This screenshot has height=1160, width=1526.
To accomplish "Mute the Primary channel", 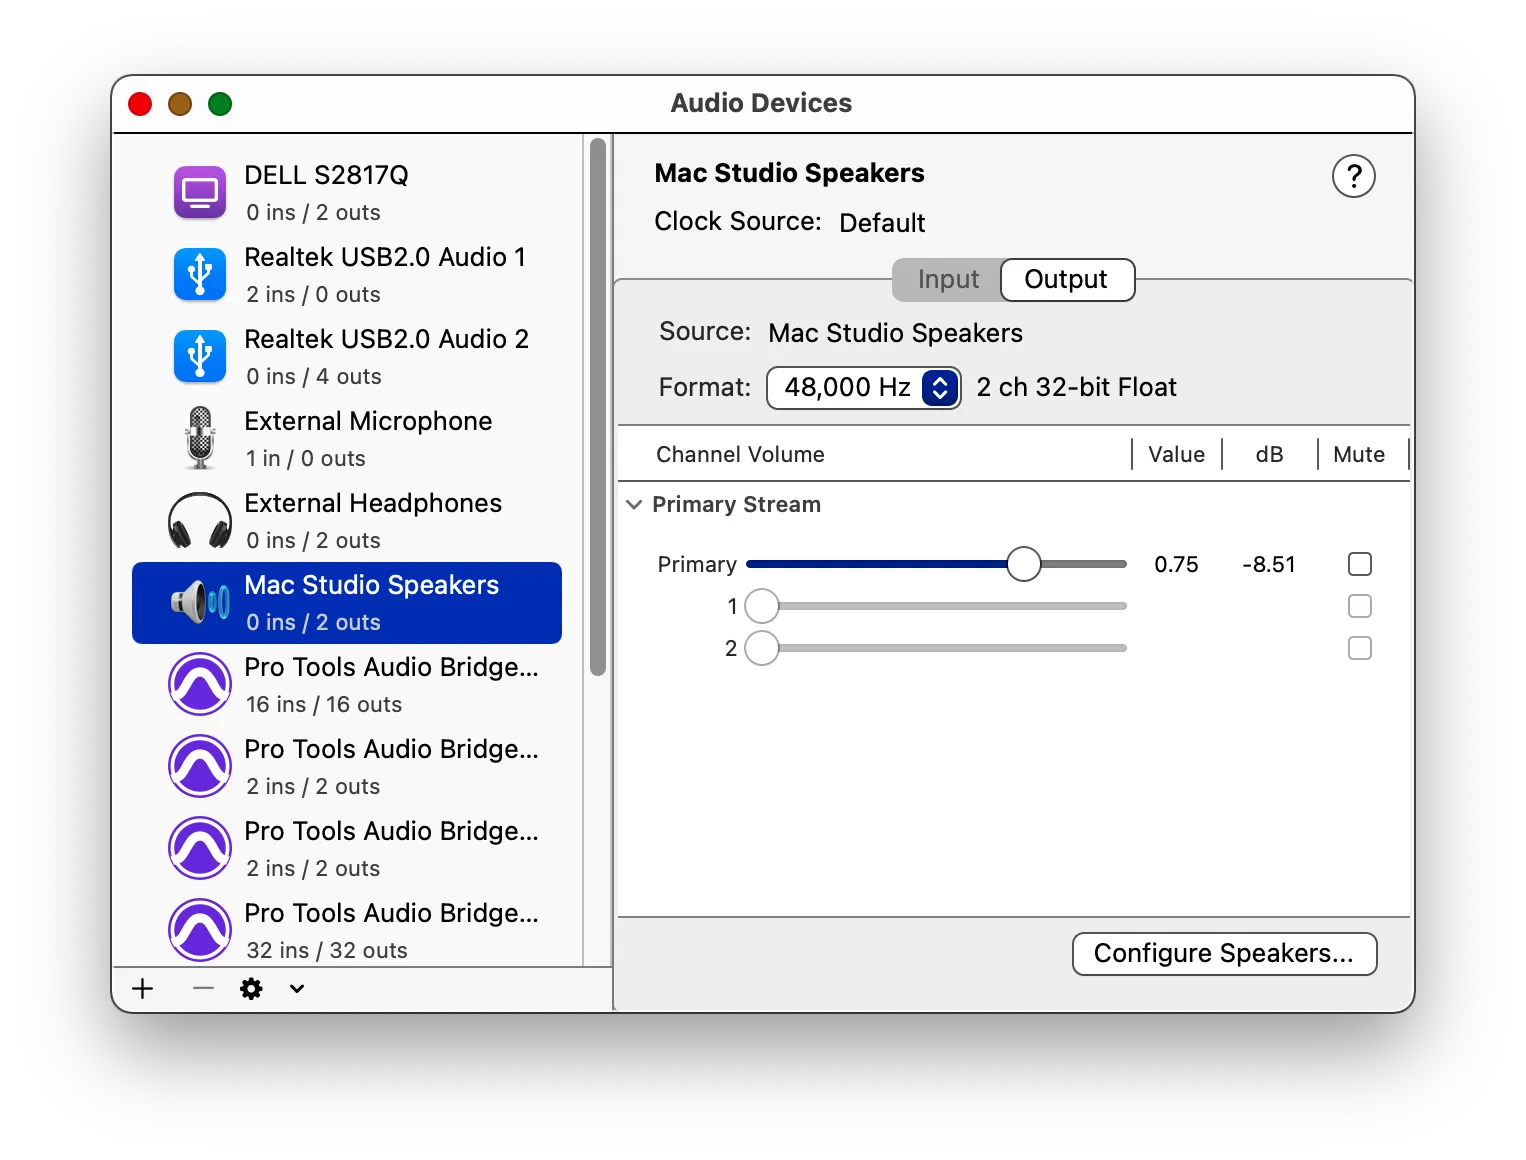I will point(1359,564).
